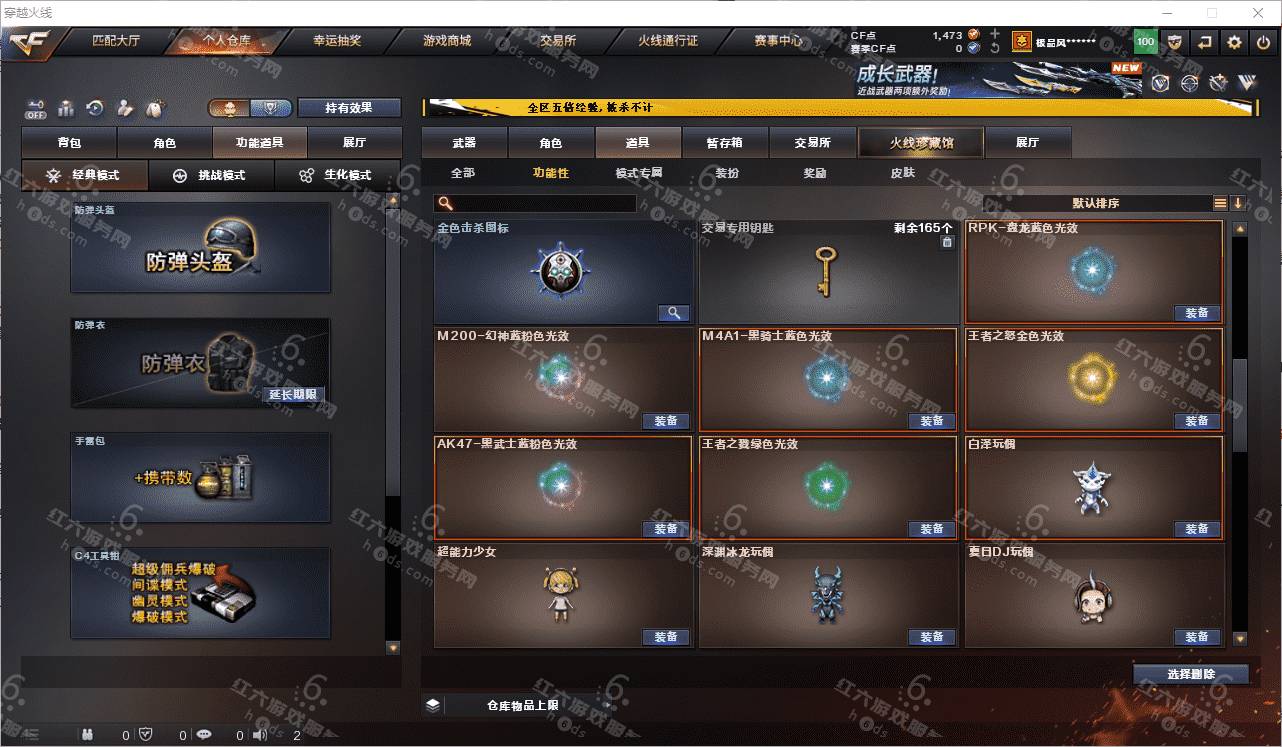Click the return arrow icon in top bar
This screenshot has width=1282, height=747.
tap(1205, 42)
